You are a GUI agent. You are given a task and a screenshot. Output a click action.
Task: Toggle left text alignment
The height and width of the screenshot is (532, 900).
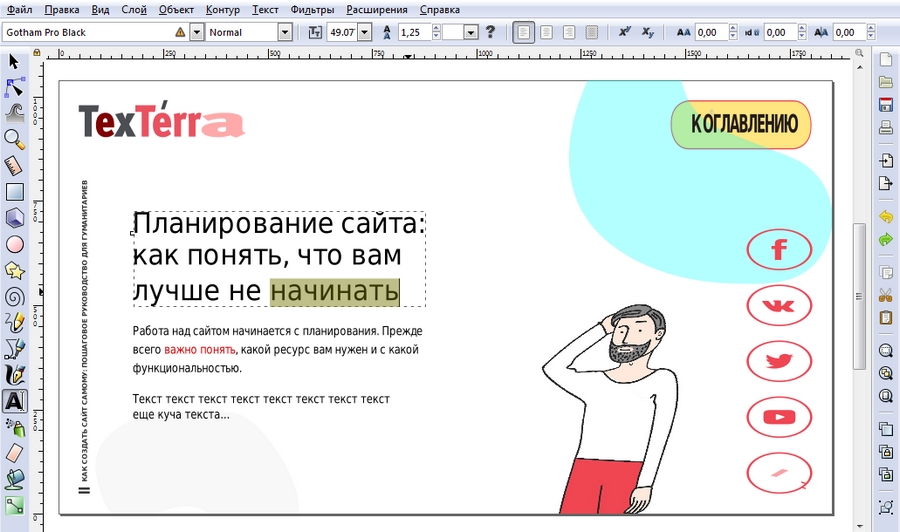coord(524,32)
